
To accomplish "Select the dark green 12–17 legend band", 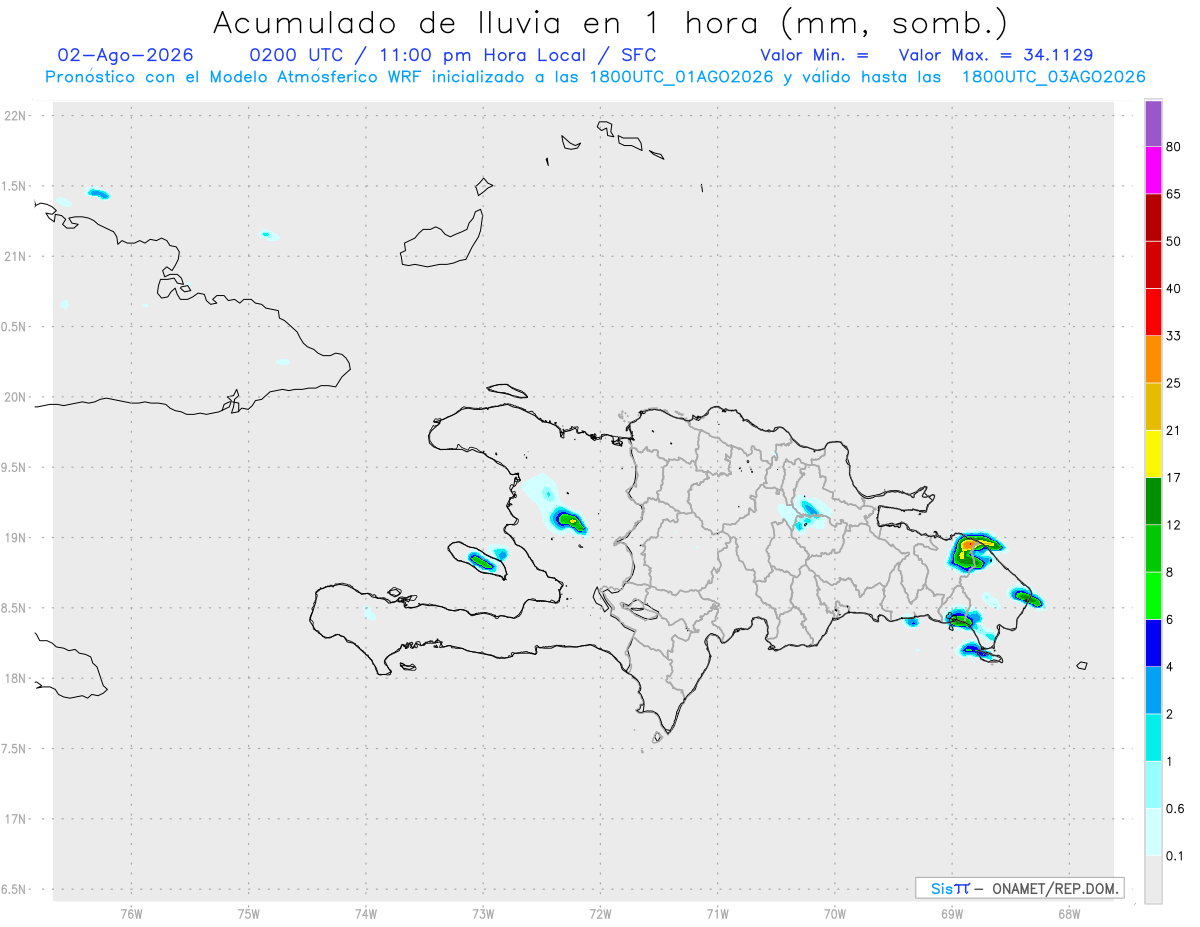I will 1153,501.
